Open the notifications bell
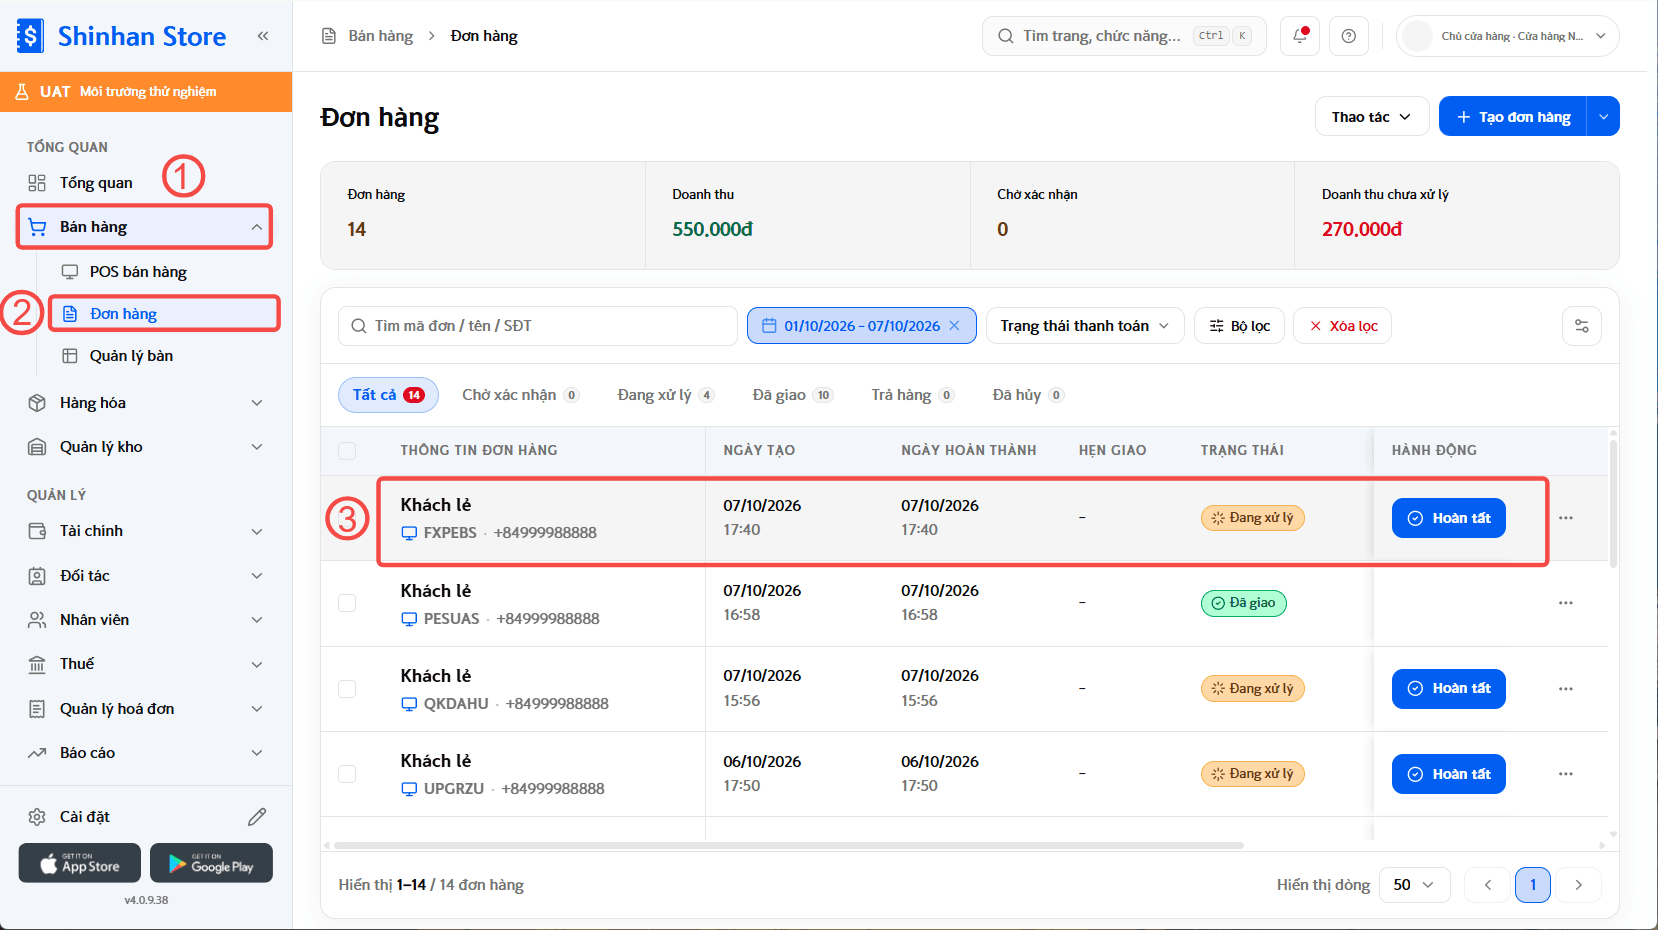The image size is (1658, 930). [1300, 36]
